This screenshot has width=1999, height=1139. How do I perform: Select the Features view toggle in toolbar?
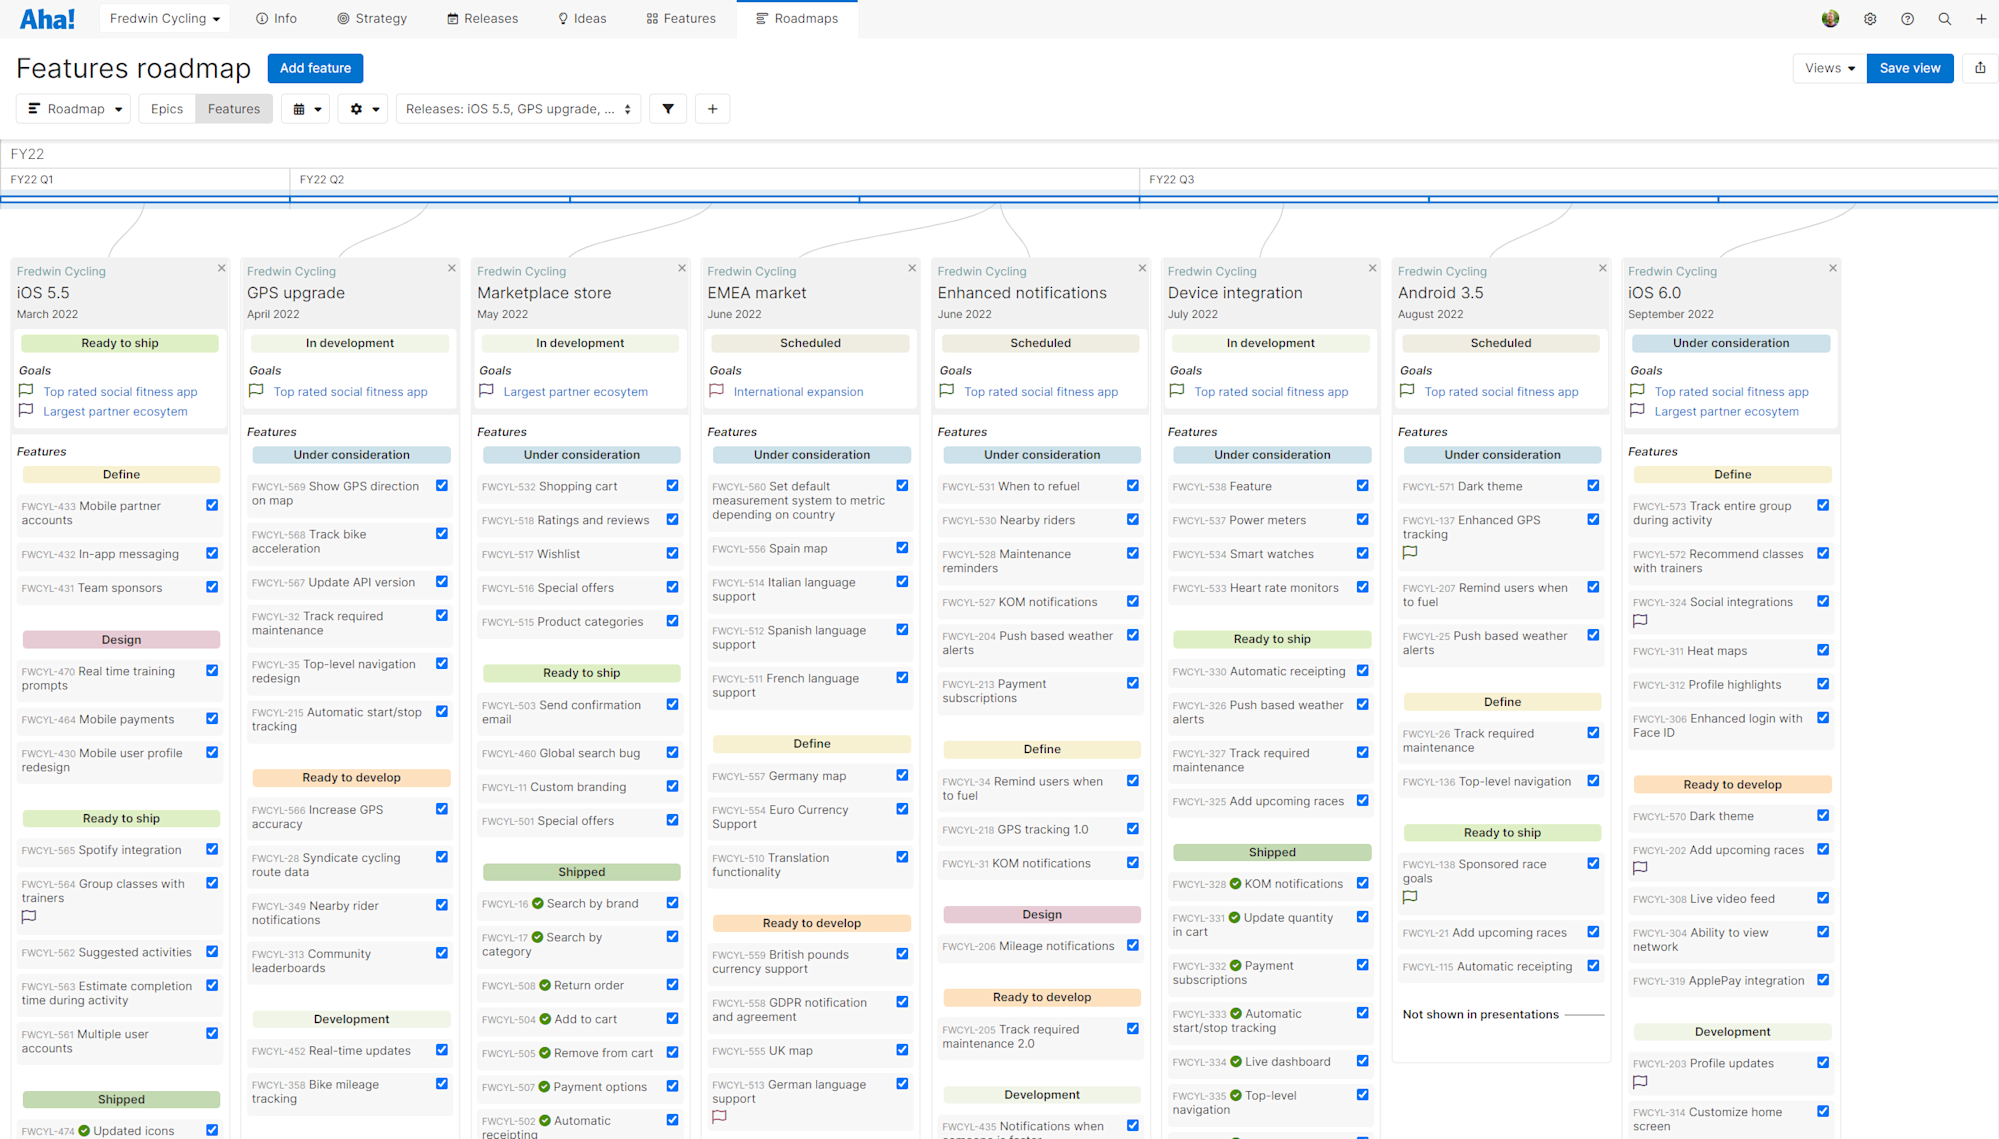point(234,109)
